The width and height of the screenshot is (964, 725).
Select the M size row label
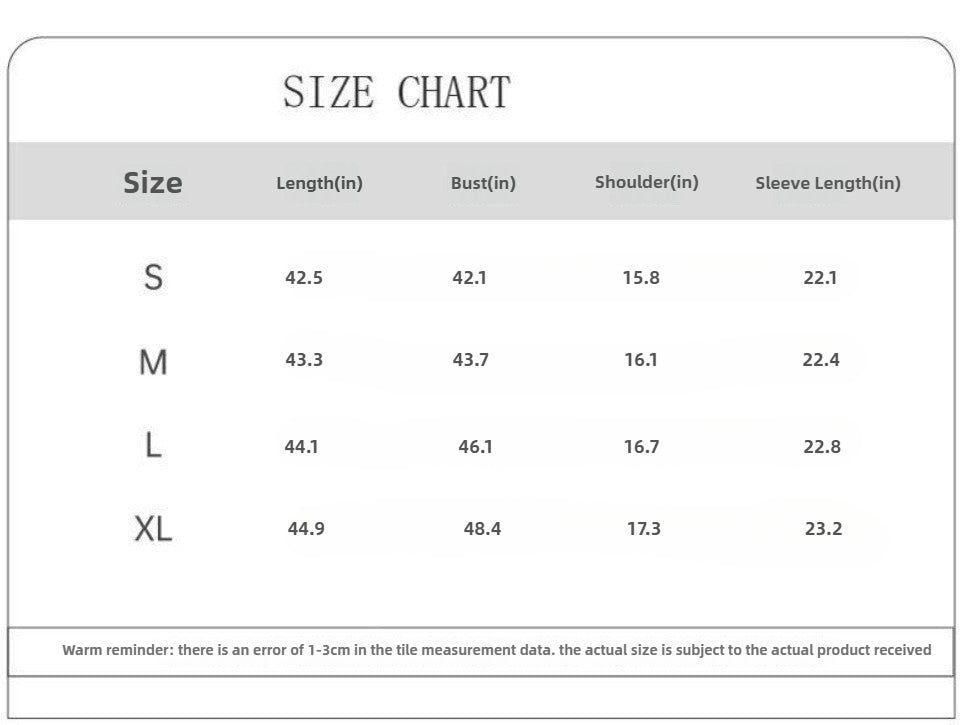(x=153, y=362)
